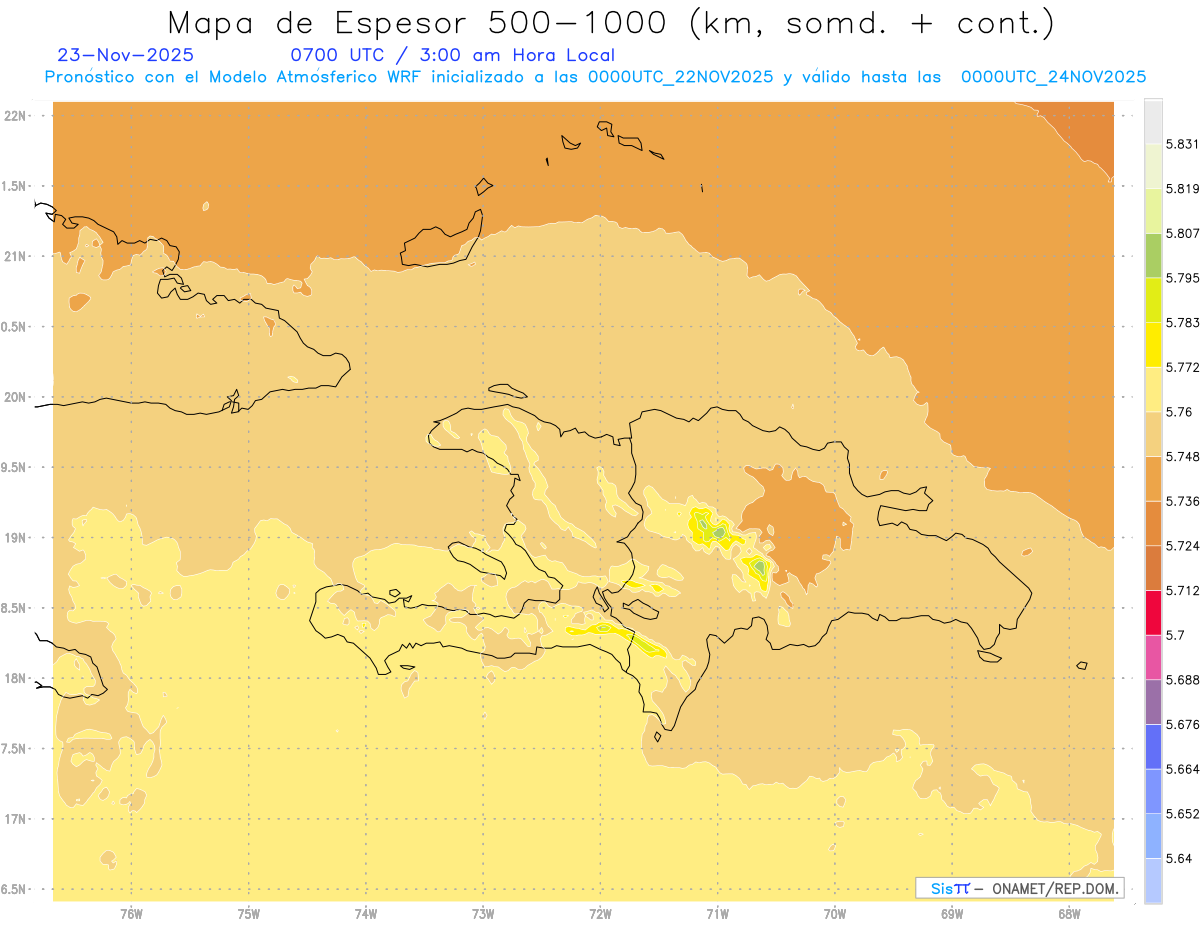Select the red swatch between 5.712 and 5.7
The image size is (1200, 927).
point(1153,612)
